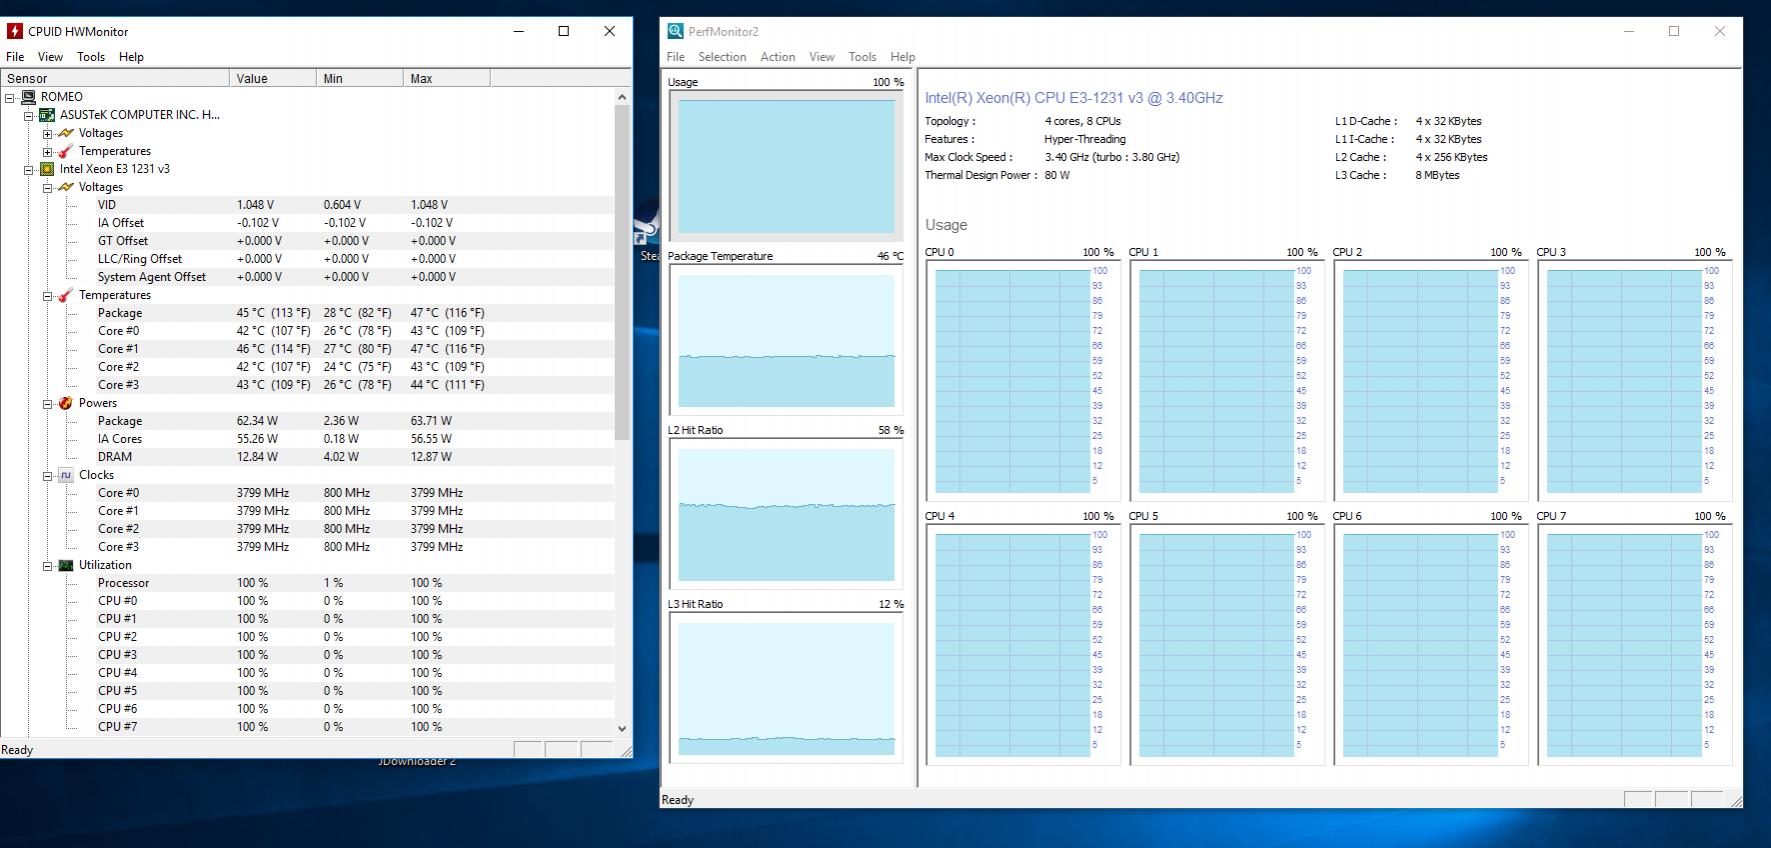Open File menu in PerfMonitor2
Image resolution: width=1771 pixels, height=848 pixels.
tap(676, 57)
